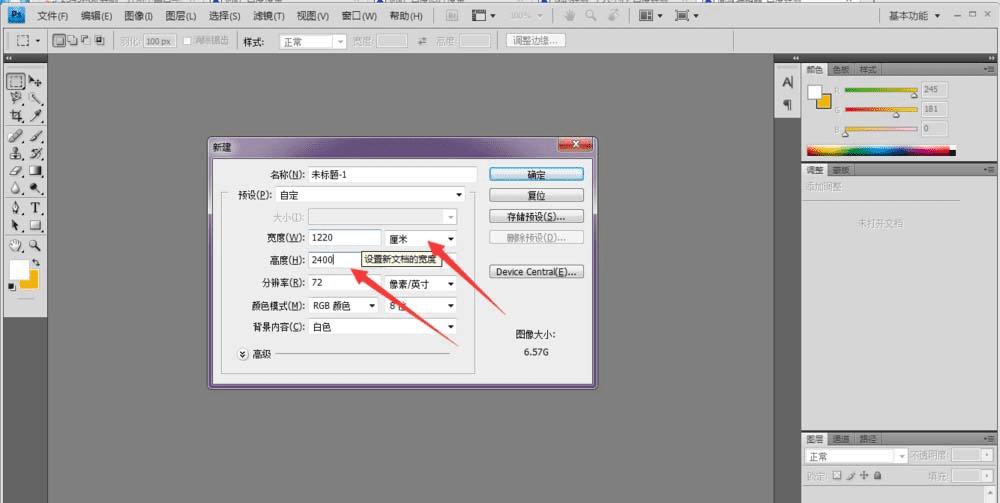Open the 图层(L) menu

click(180, 16)
